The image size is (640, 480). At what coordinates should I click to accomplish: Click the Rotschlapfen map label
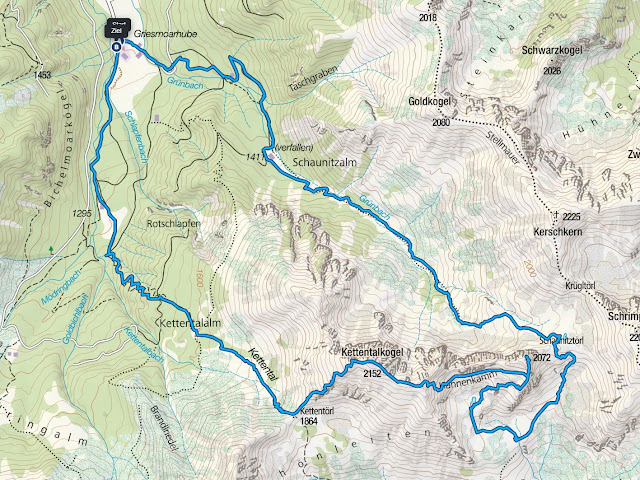pyautogui.click(x=173, y=224)
